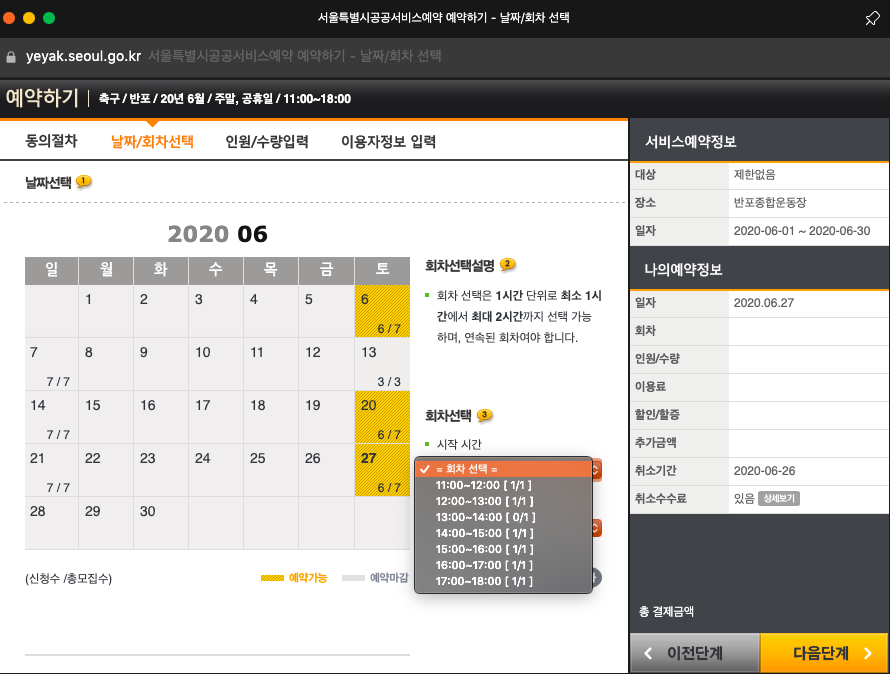Open the 인원/수량입력 step tab
This screenshot has width=890, height=674.
[x=267, y=141]
